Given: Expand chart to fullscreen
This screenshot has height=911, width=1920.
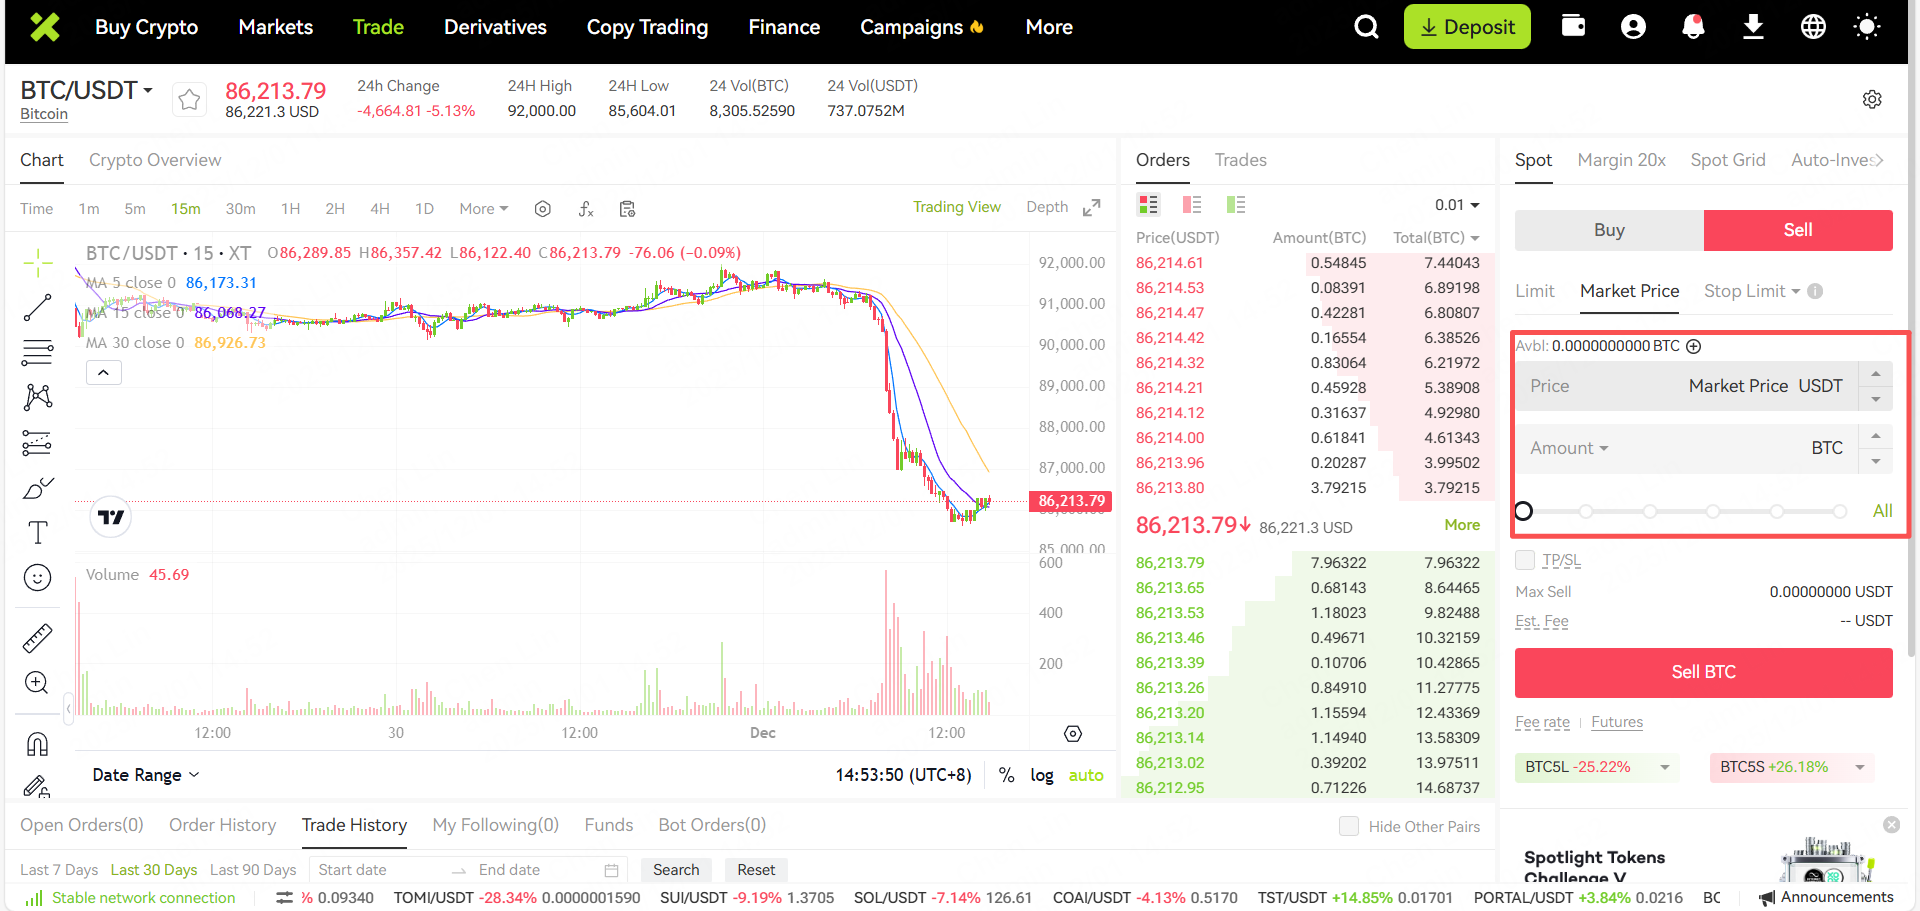Looking at the screenshot, I should [x=1092, y=207].
